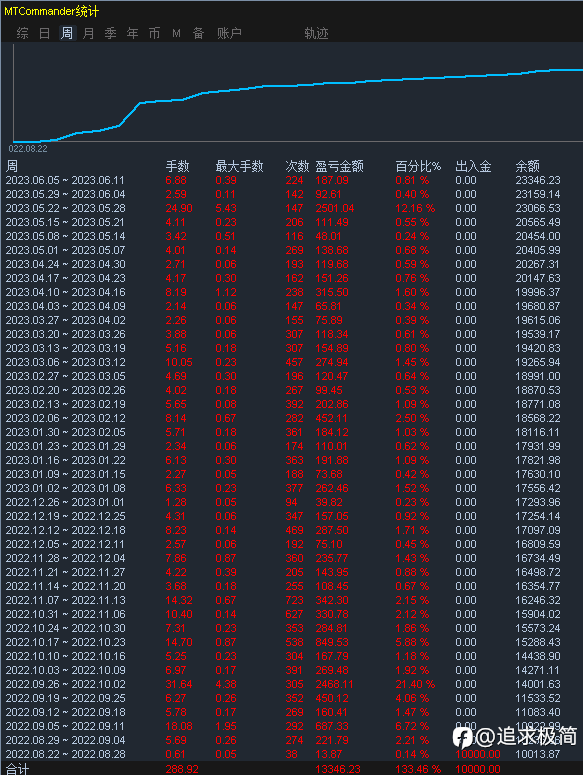The image size is (583, 775).
Task: Select row 2023.03.27 ~ 2023.04.02
Action: [x=292, y=320]
